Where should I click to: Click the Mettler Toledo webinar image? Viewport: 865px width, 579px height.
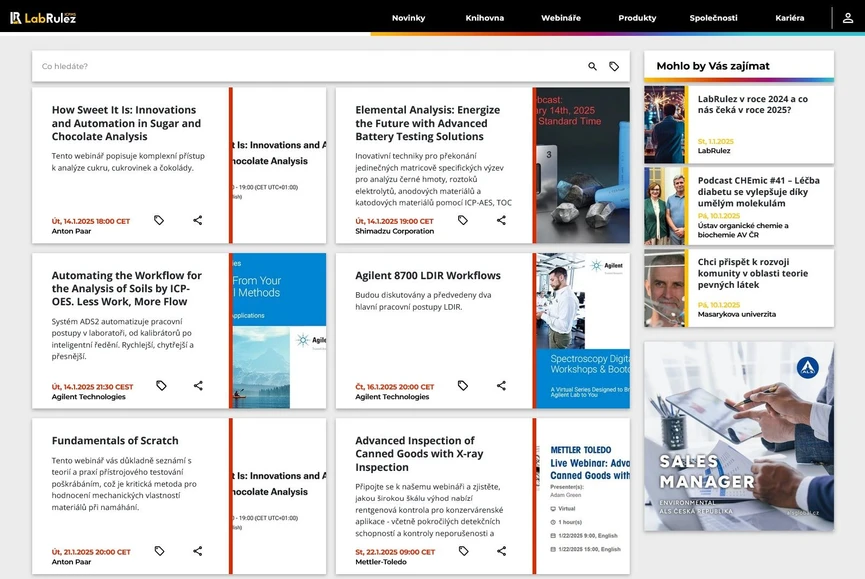583,496
